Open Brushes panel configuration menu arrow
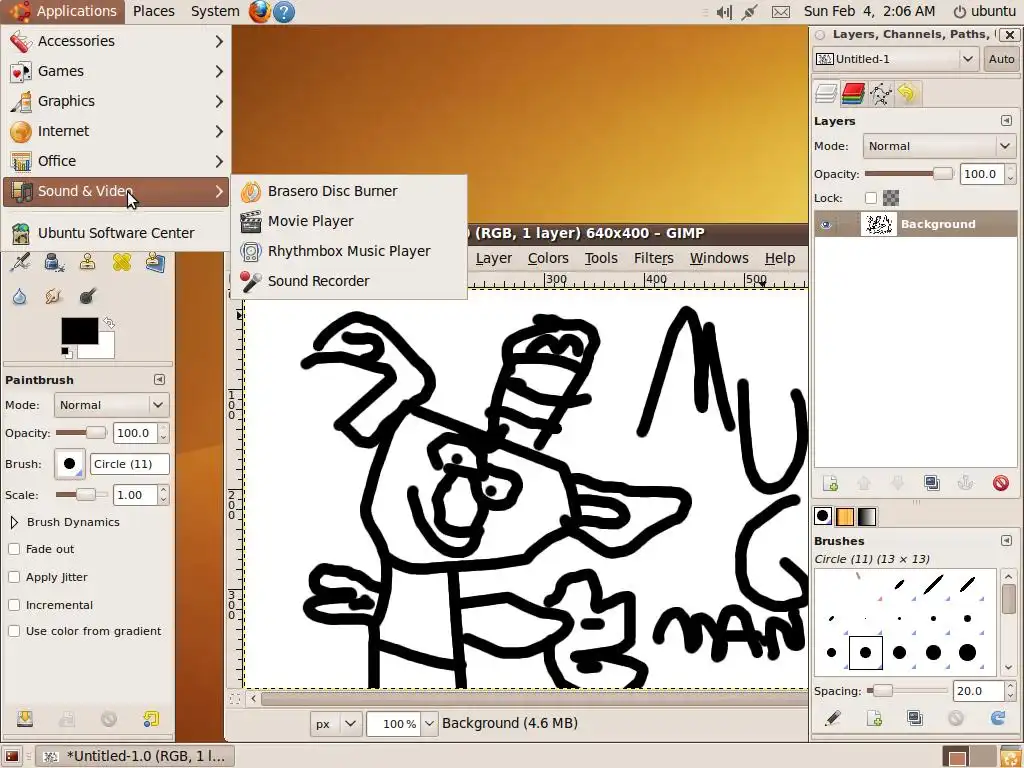The image size is (1024, 768). pyautogui.click(x=1006, y=540)
